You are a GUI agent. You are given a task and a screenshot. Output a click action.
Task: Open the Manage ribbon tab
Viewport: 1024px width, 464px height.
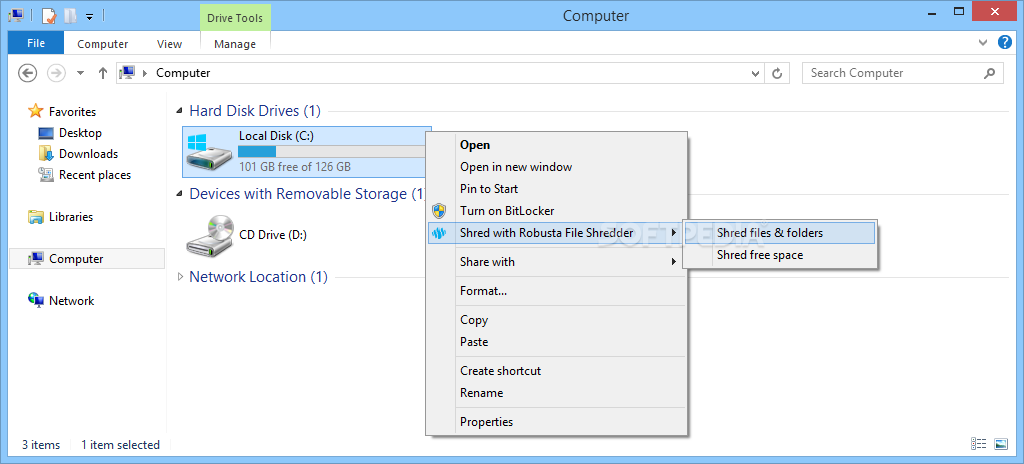235,44
